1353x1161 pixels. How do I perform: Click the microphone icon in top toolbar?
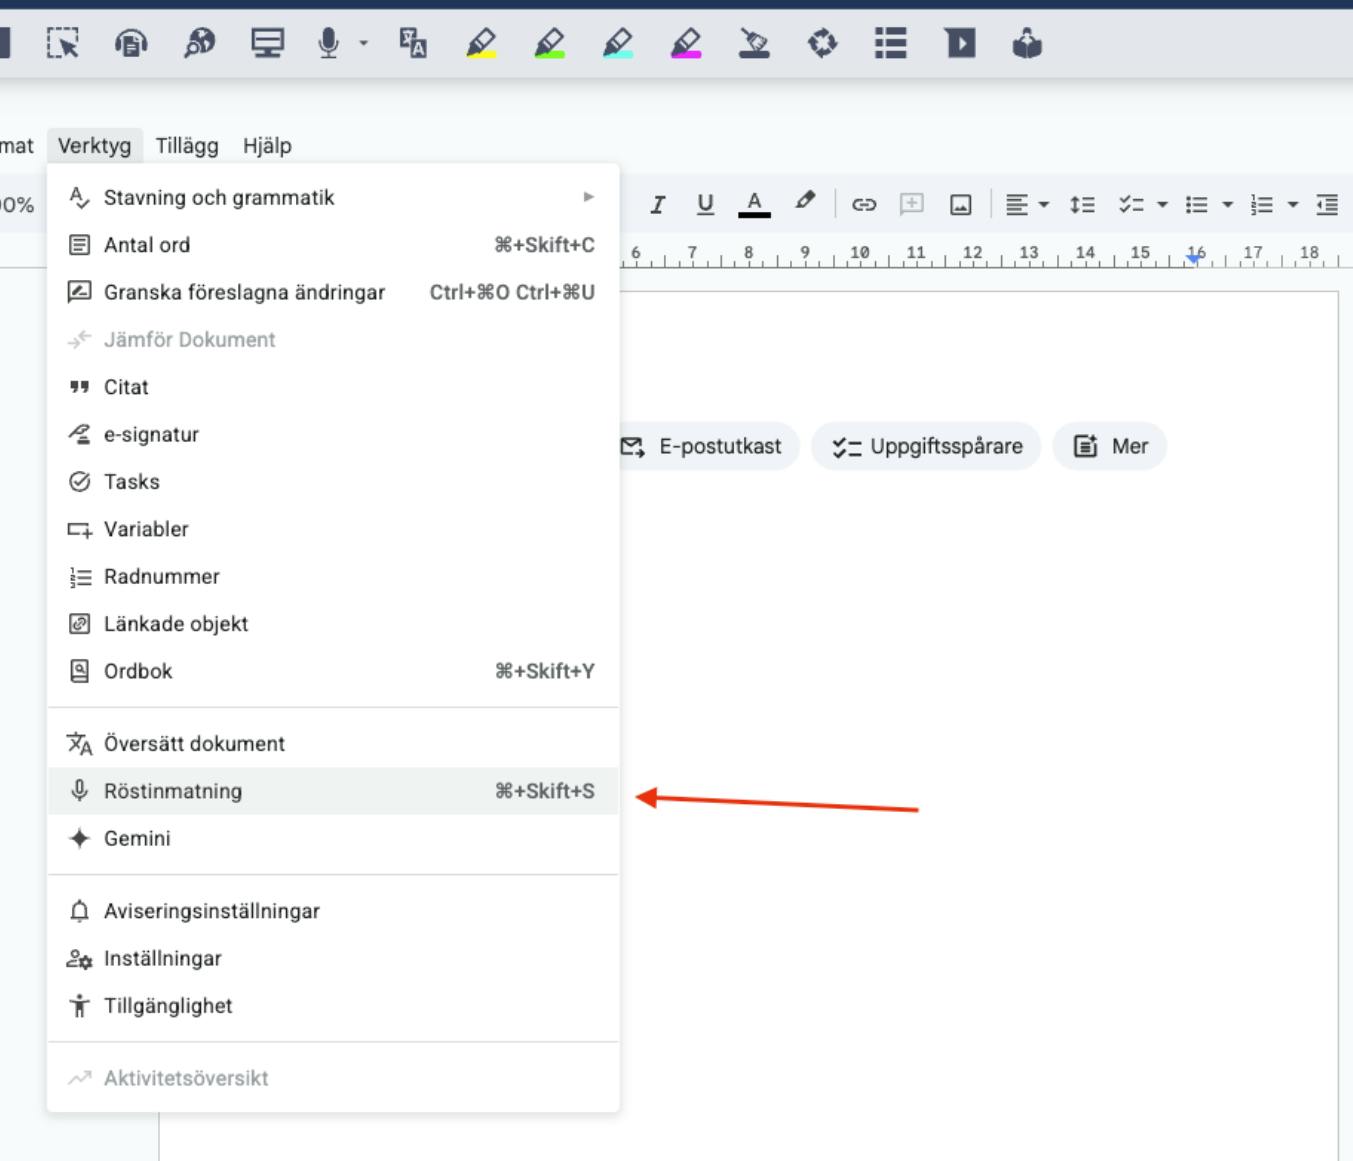coord(328,43)
